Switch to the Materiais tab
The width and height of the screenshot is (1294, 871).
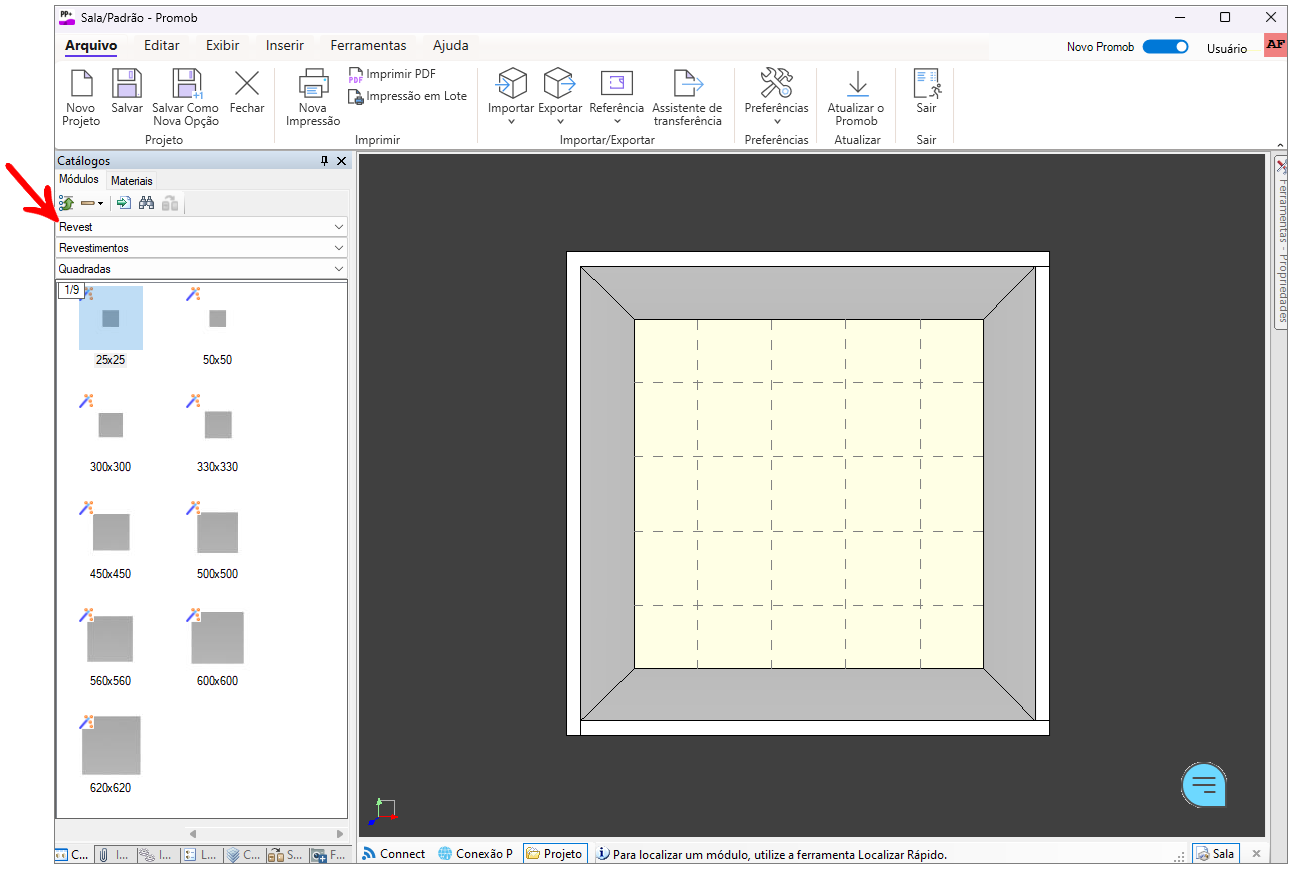coord(132,181)
